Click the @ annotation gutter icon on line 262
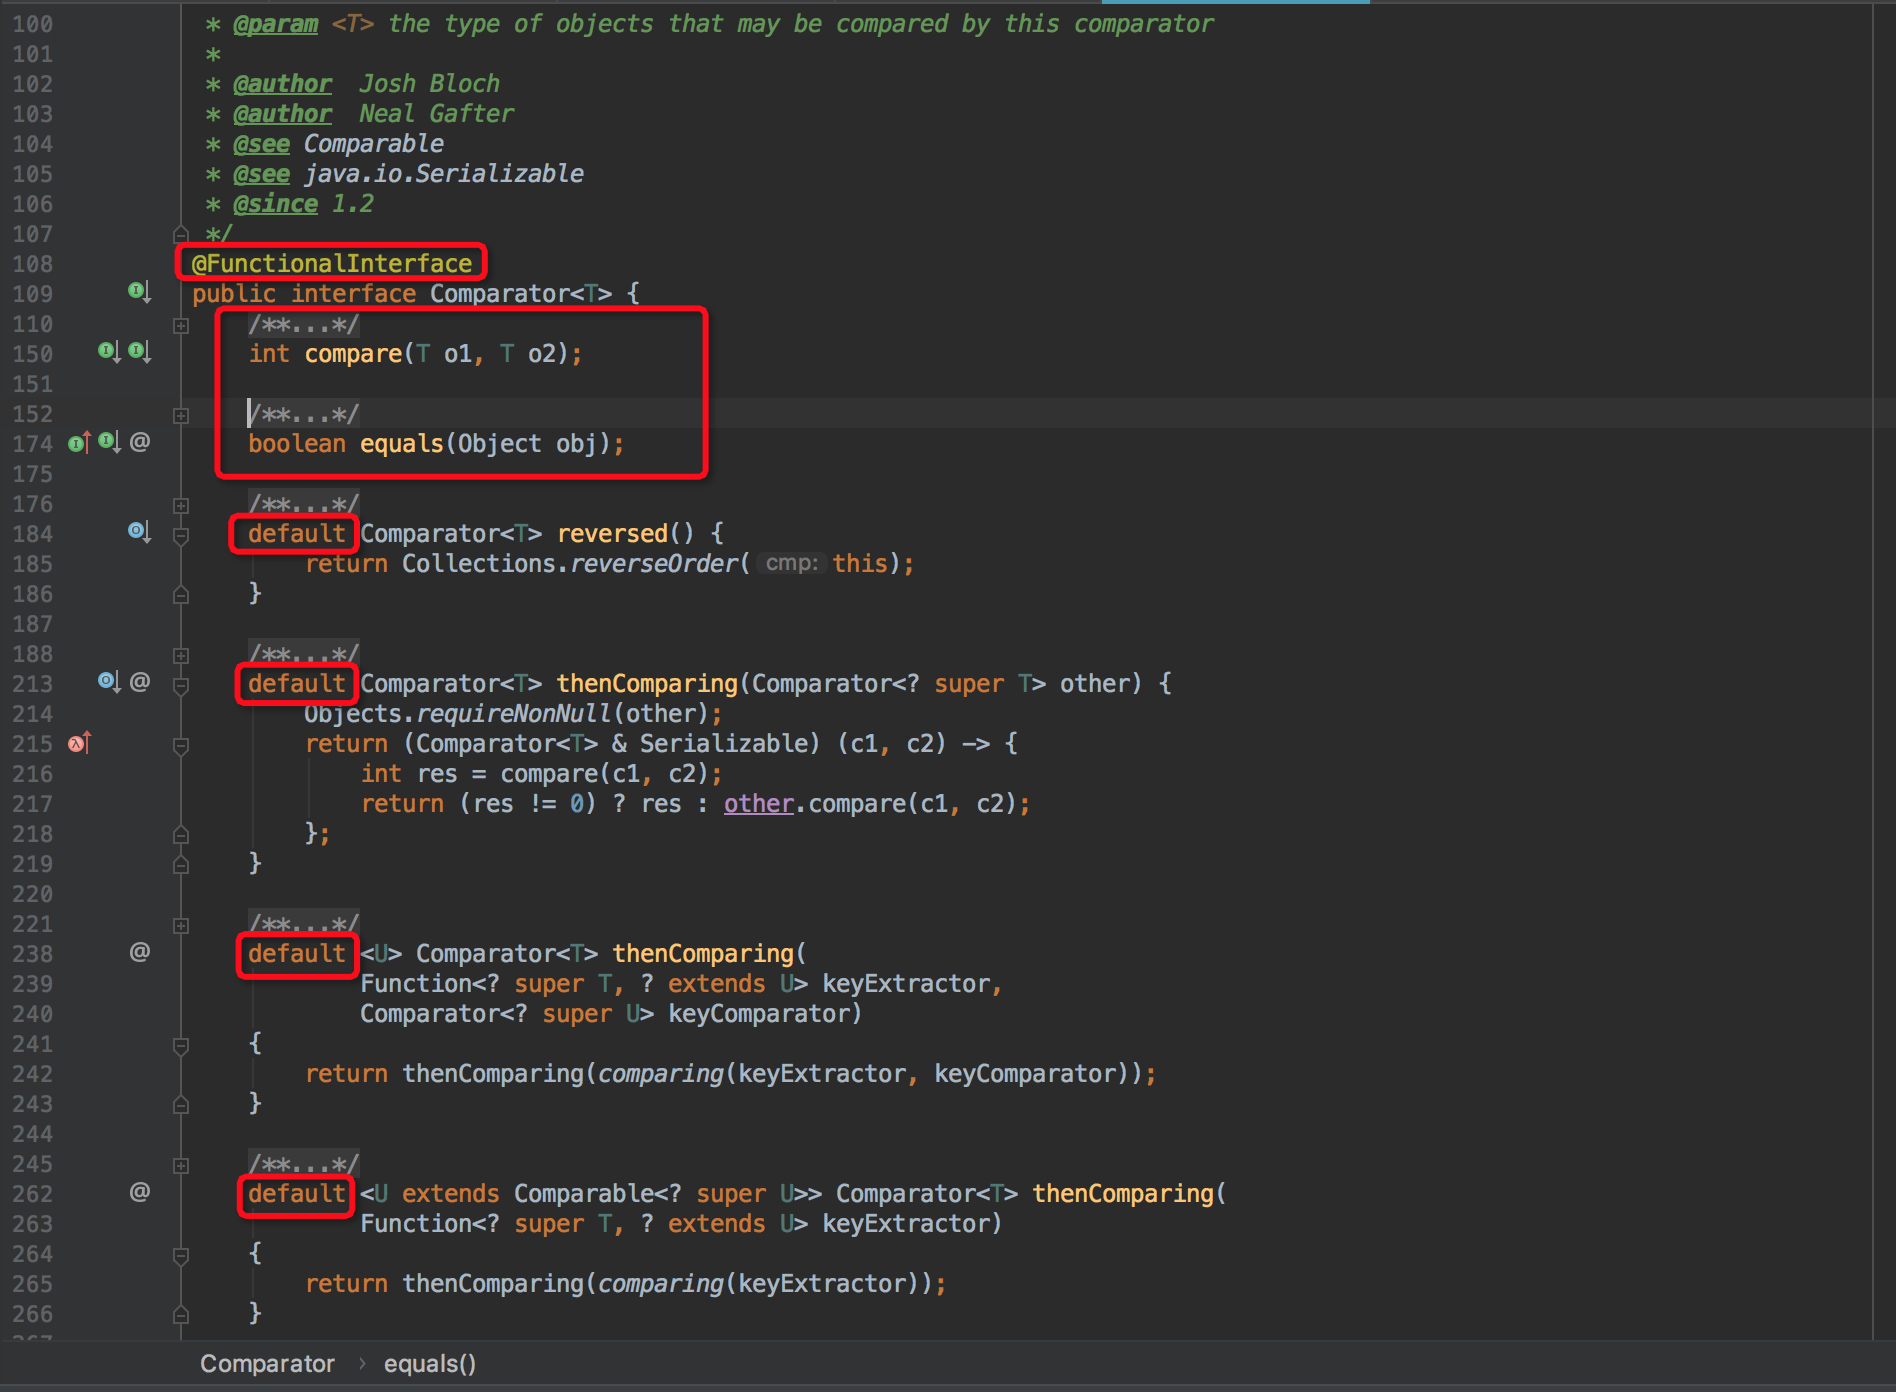 click(x=140, y=1191)
